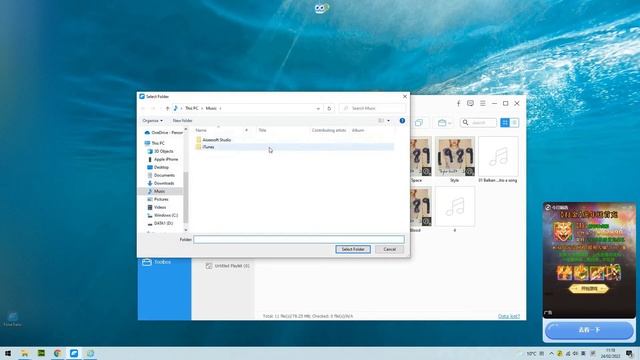The height and width of the screenshot is (360, 640).
Task: Open Pictures in the navigation pane
Action: pos(160,199)
